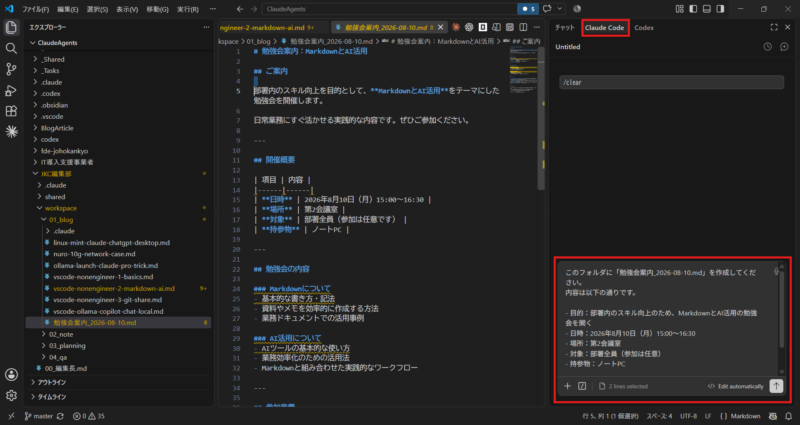This screenshot has height=425, width=800.
Task: Click the split editor right icon
Action: pos(523,27)
